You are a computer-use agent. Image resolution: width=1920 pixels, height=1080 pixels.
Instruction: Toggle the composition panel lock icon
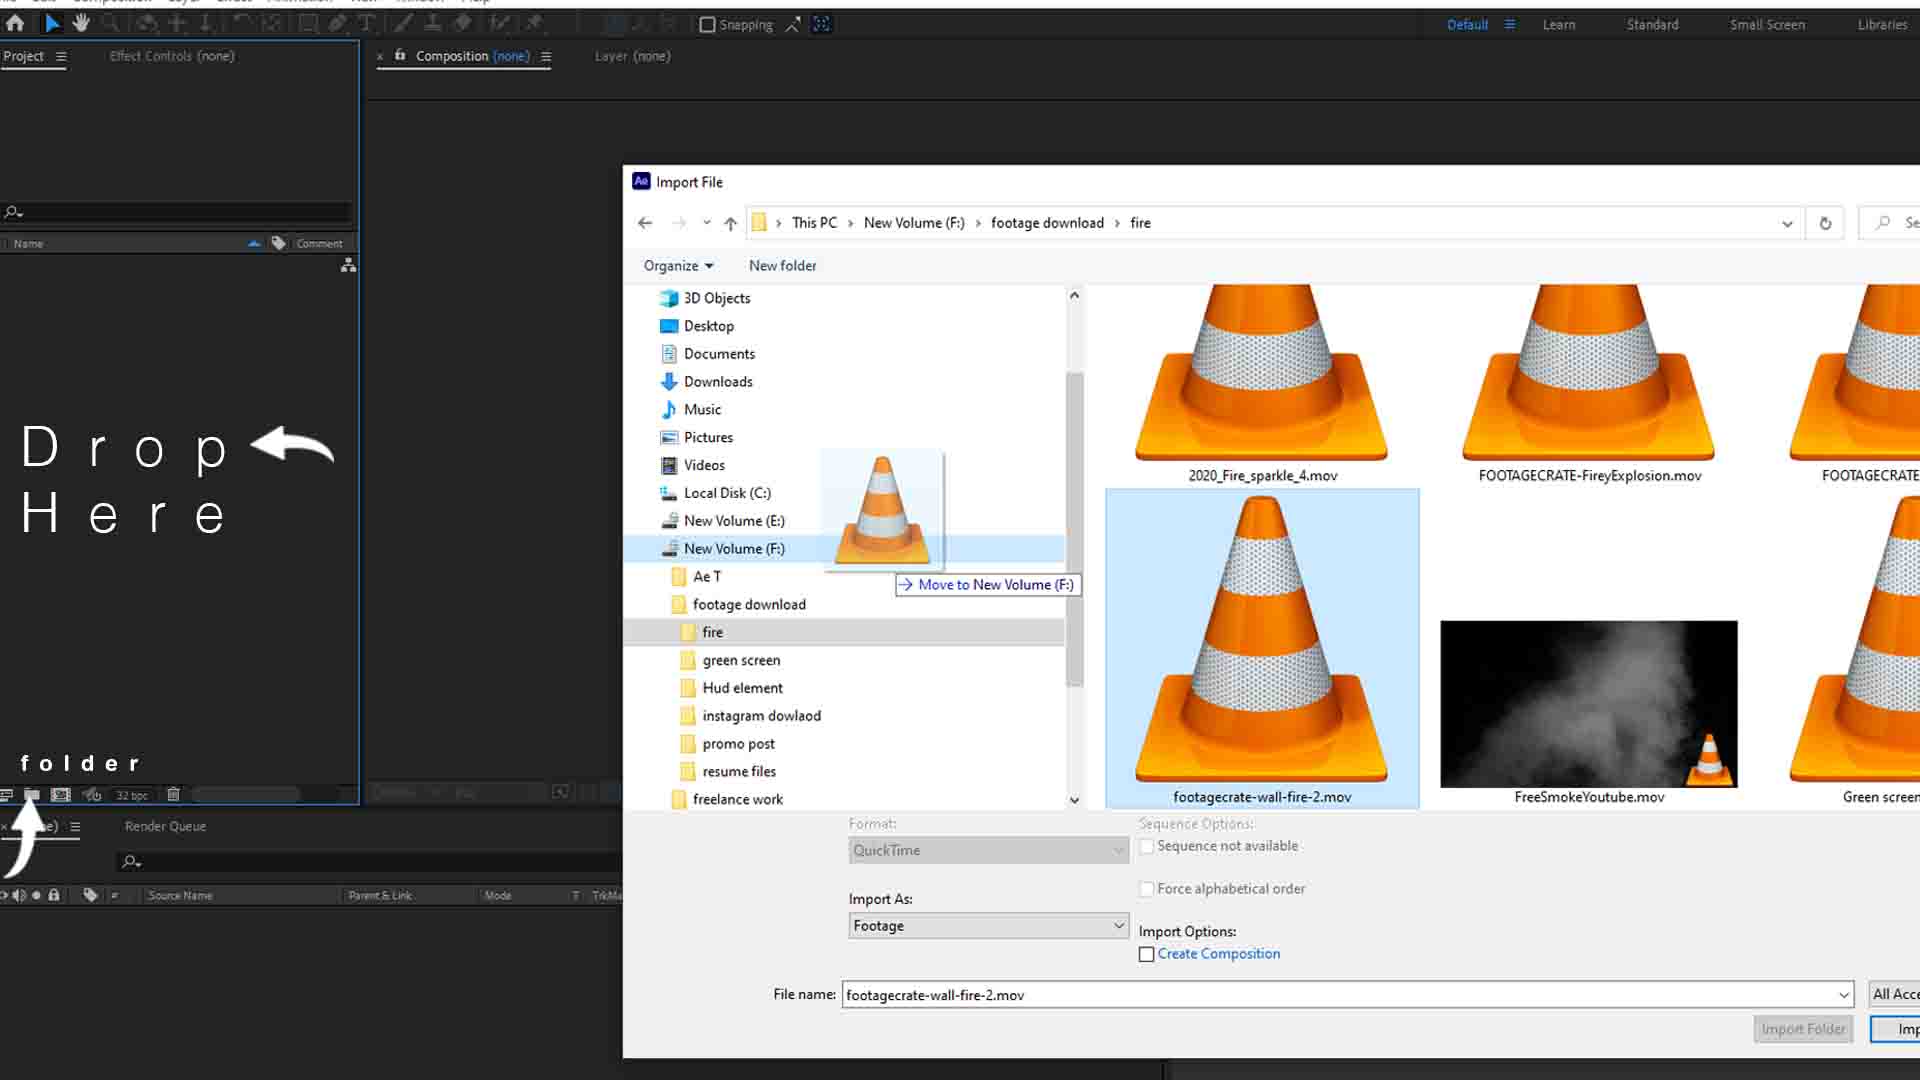coord(400,56)
